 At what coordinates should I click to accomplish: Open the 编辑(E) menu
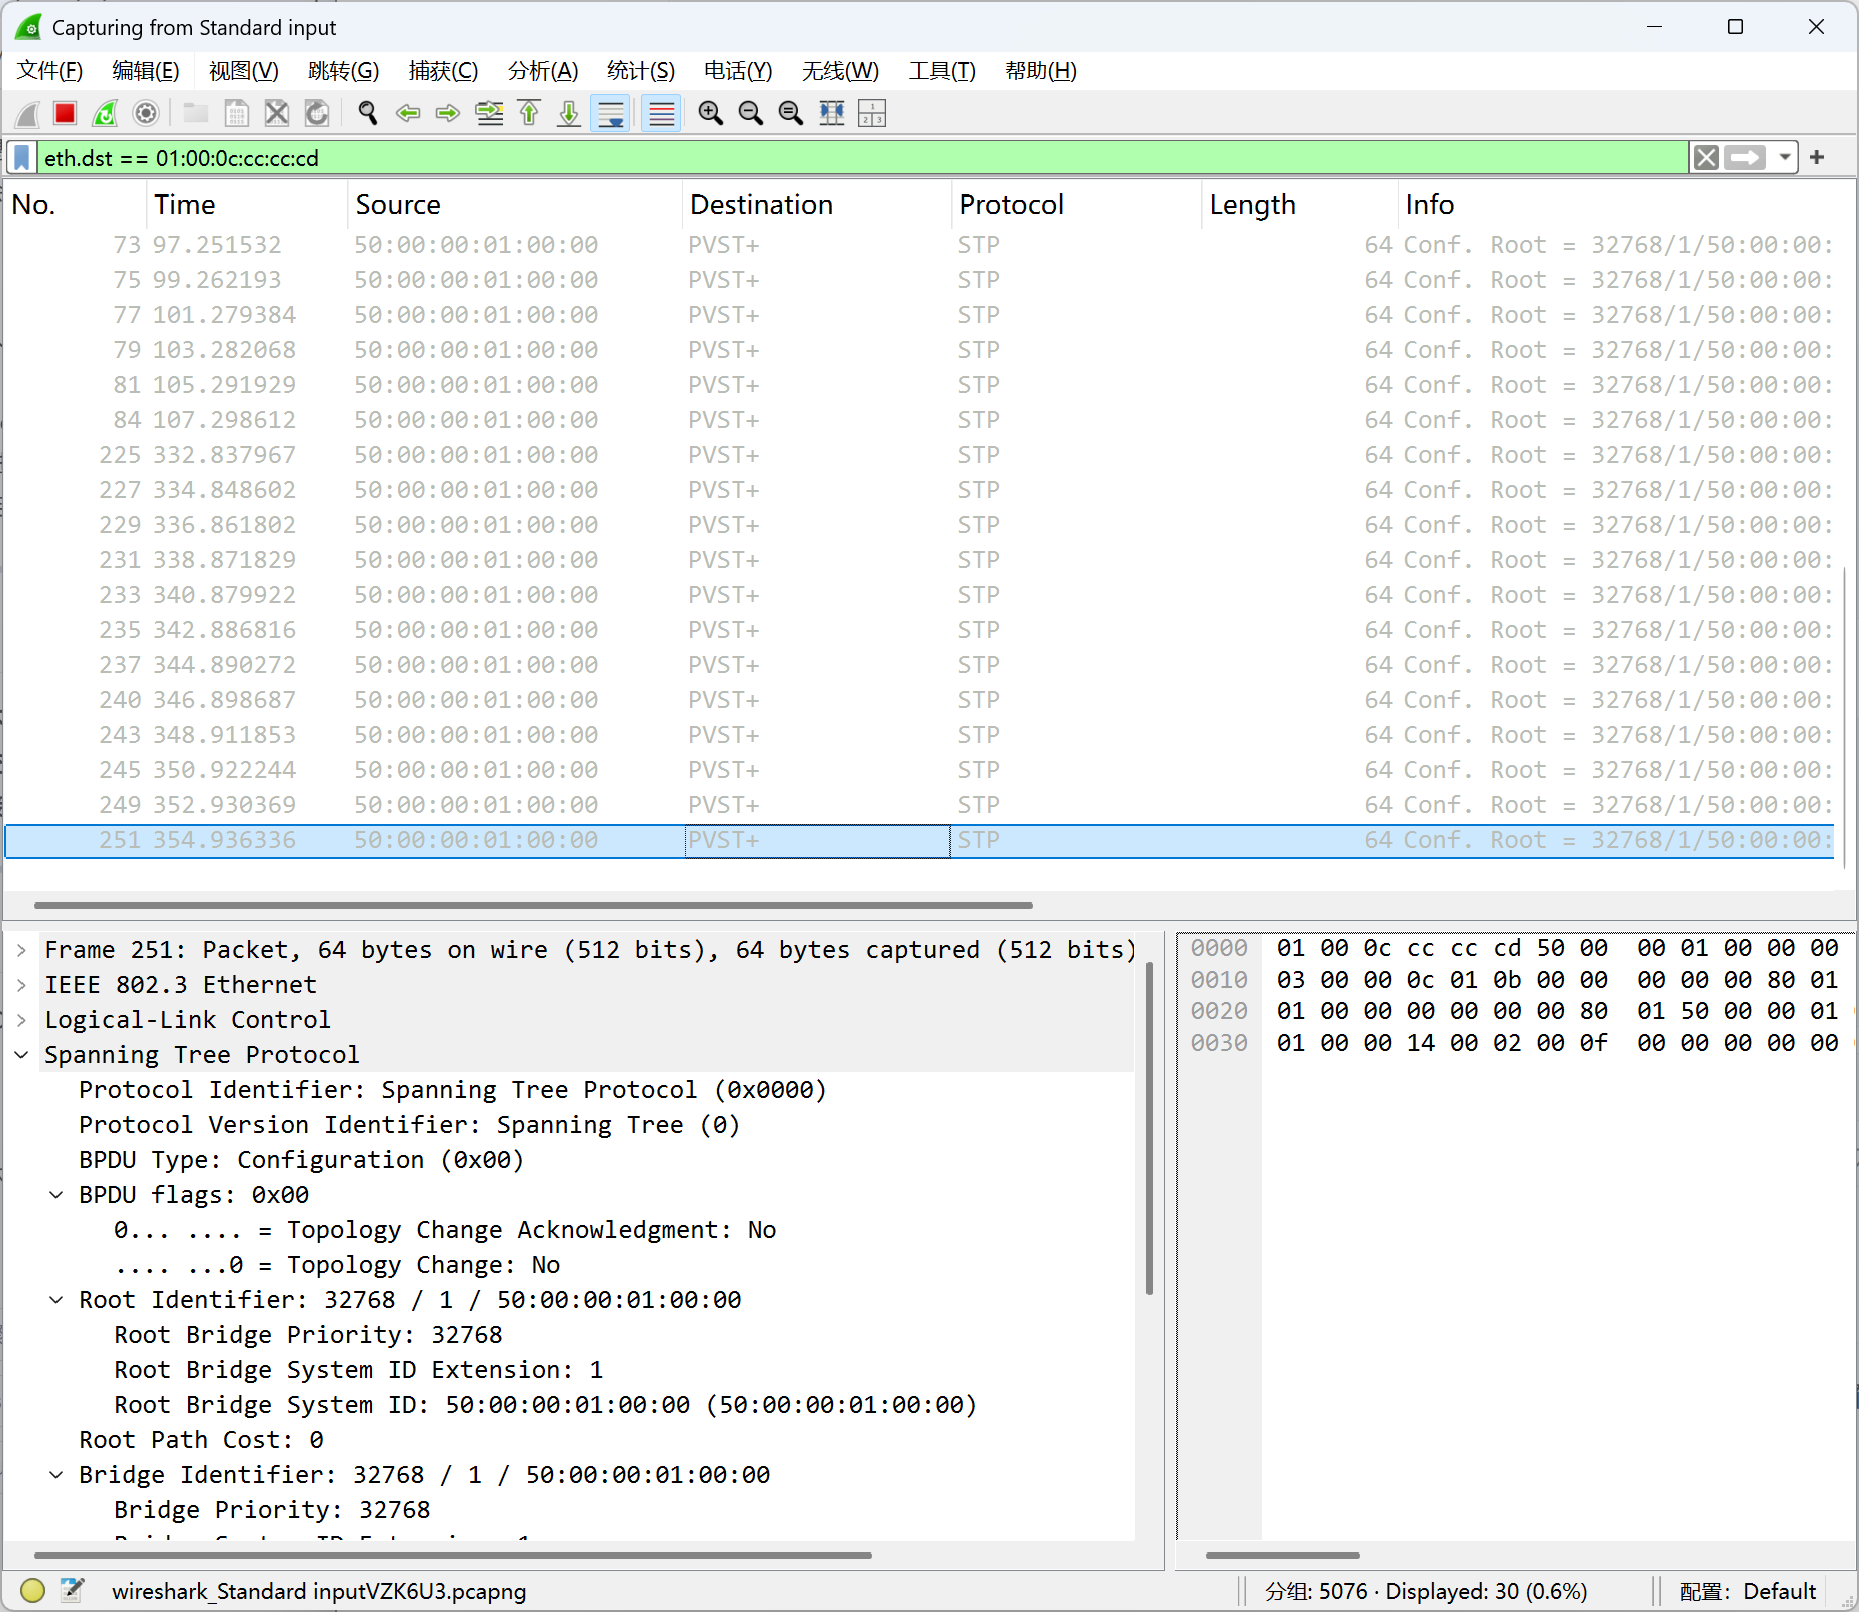(x=146, y=71)
